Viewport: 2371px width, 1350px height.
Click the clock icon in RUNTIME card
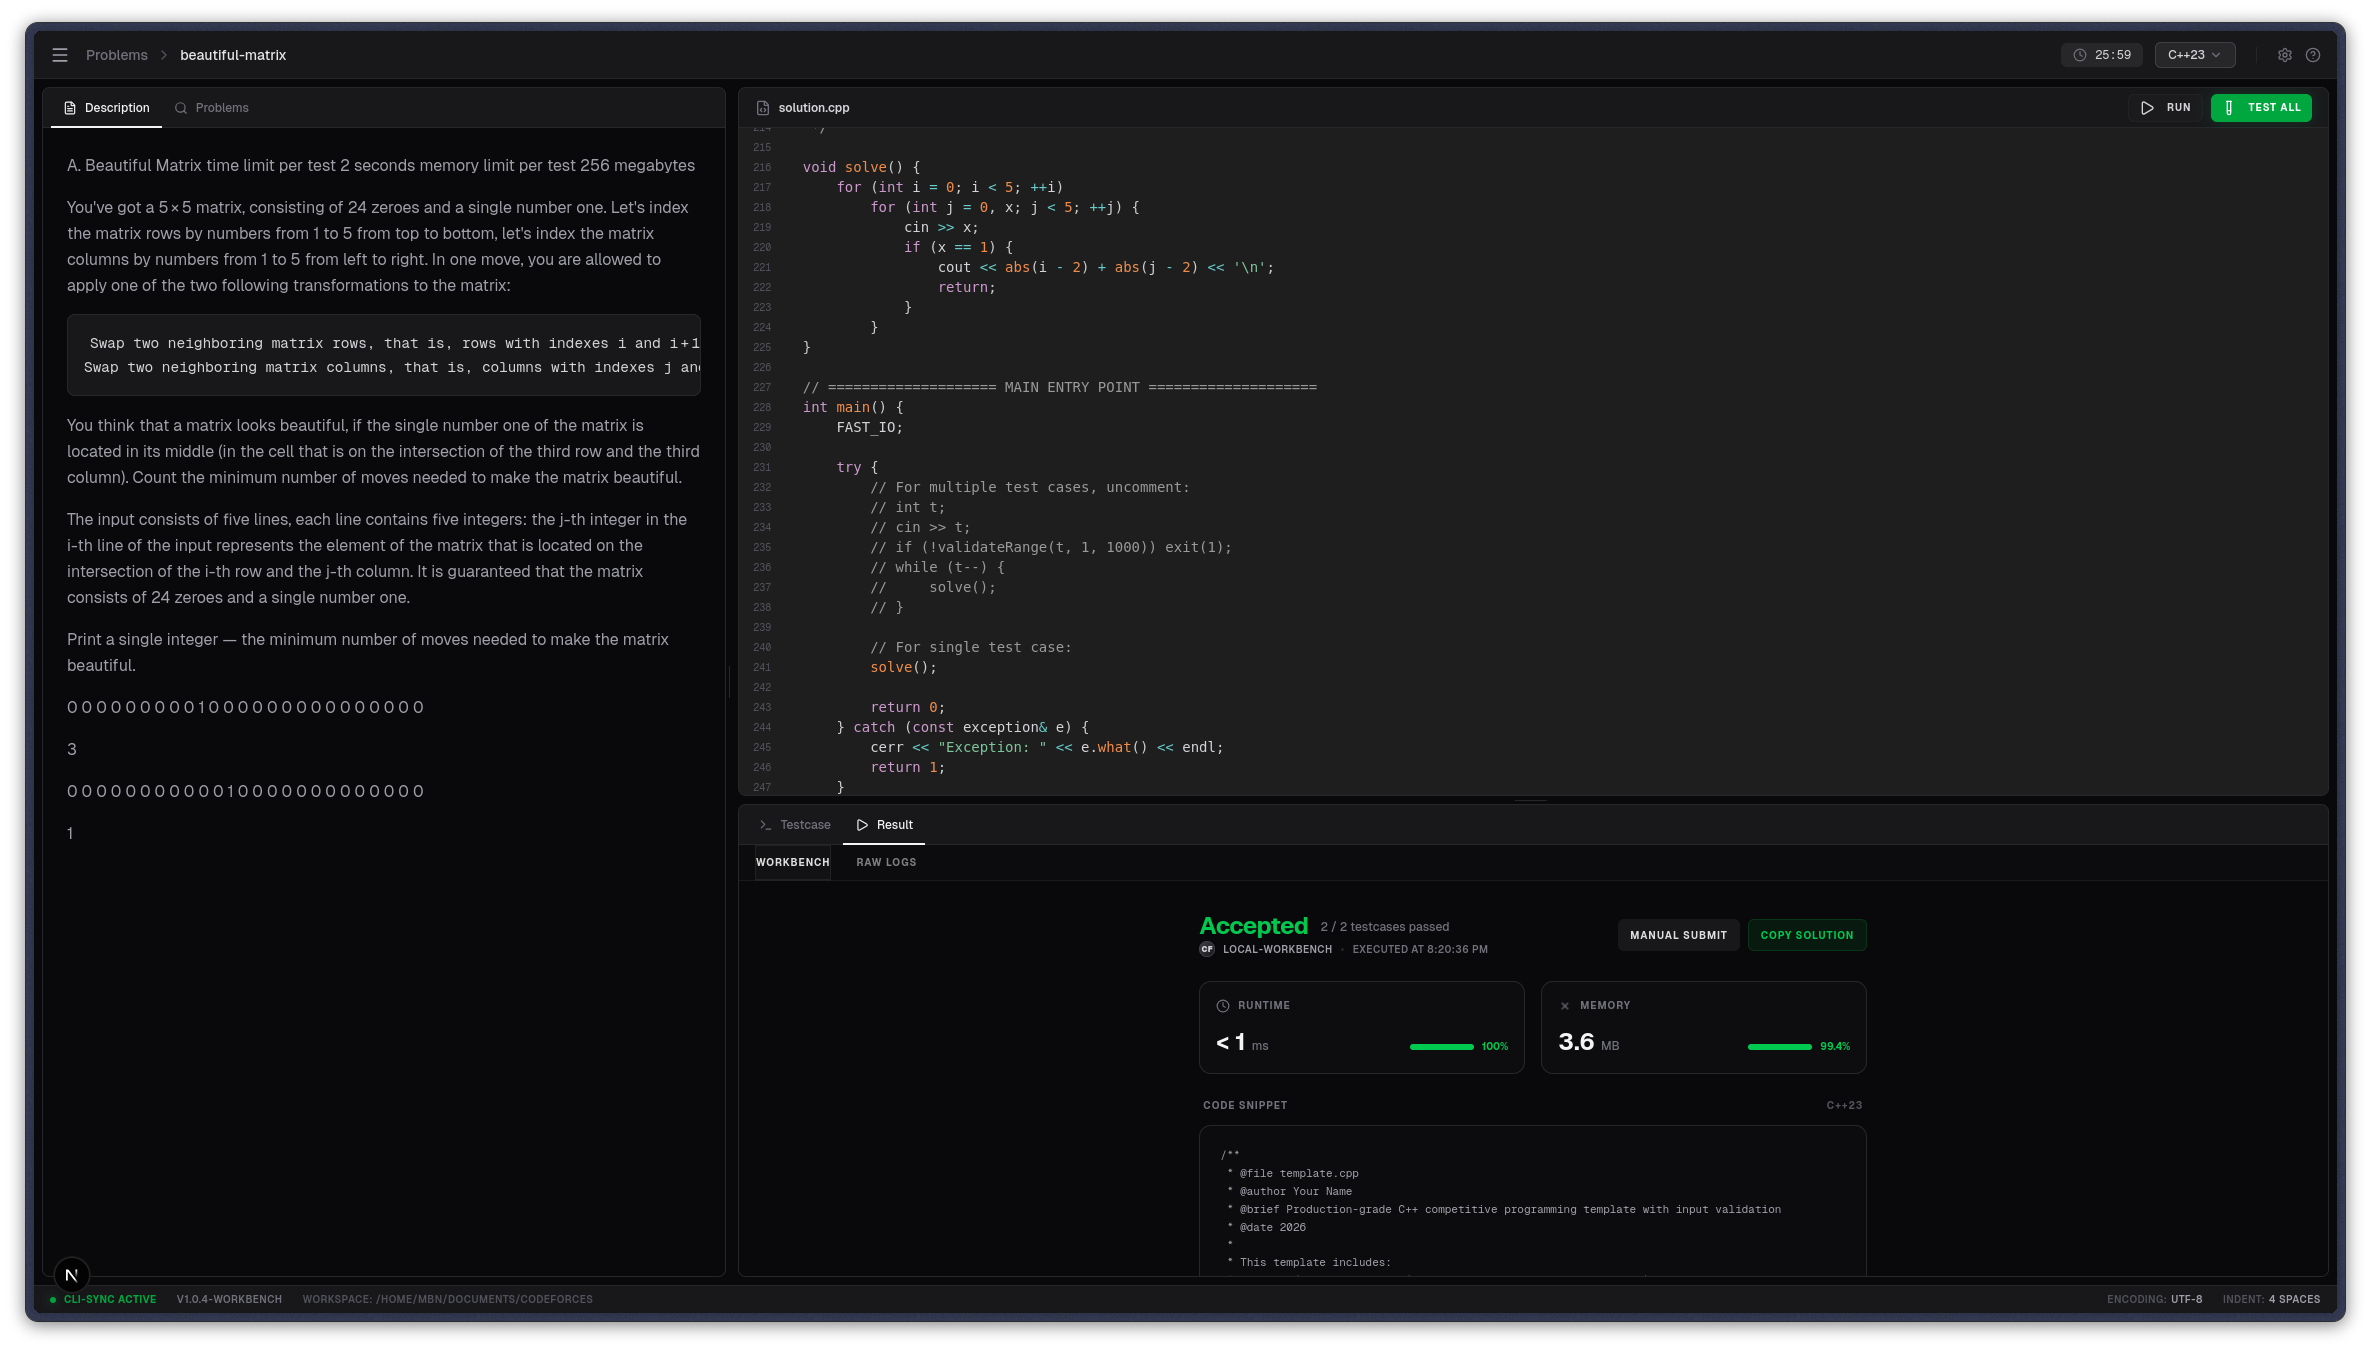click(x=1222, y=1006)
